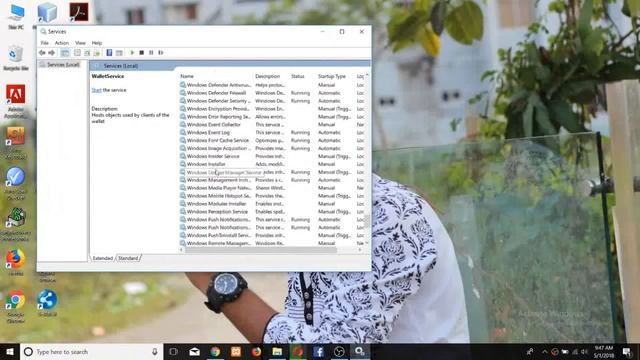Viewport: 640px width, 360px height.
Task: Open Properties from the toolbar icon
Action: [77, 53]
